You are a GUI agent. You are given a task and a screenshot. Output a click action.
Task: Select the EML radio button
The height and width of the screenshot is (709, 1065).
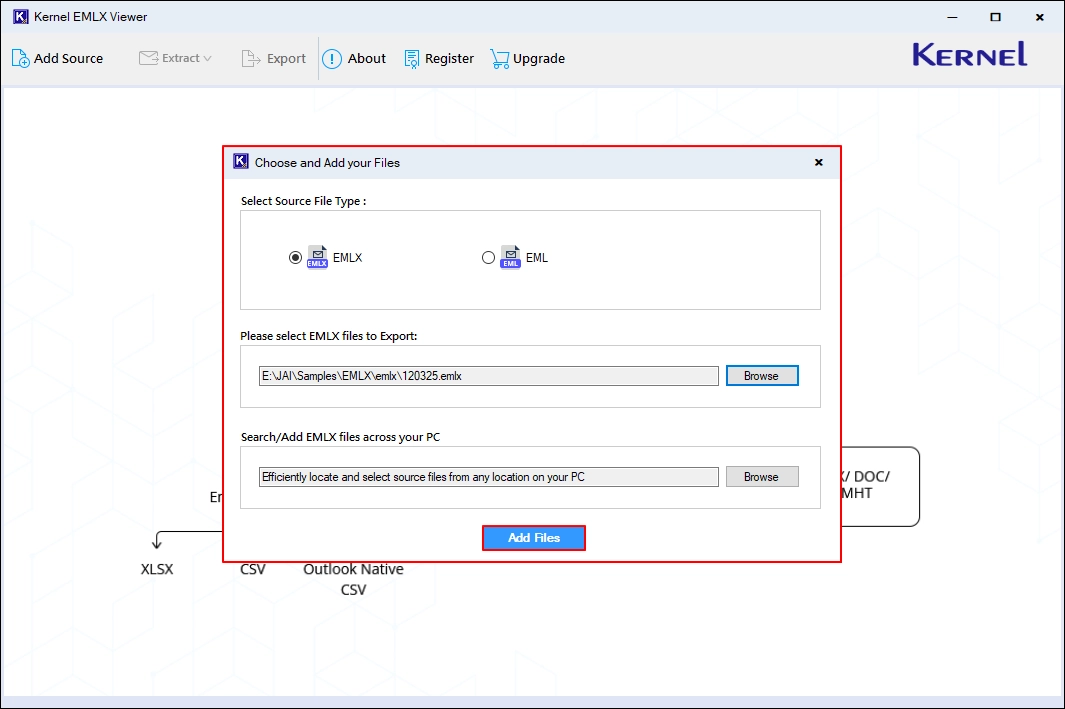pyautogui.click(x=488, y=257)
